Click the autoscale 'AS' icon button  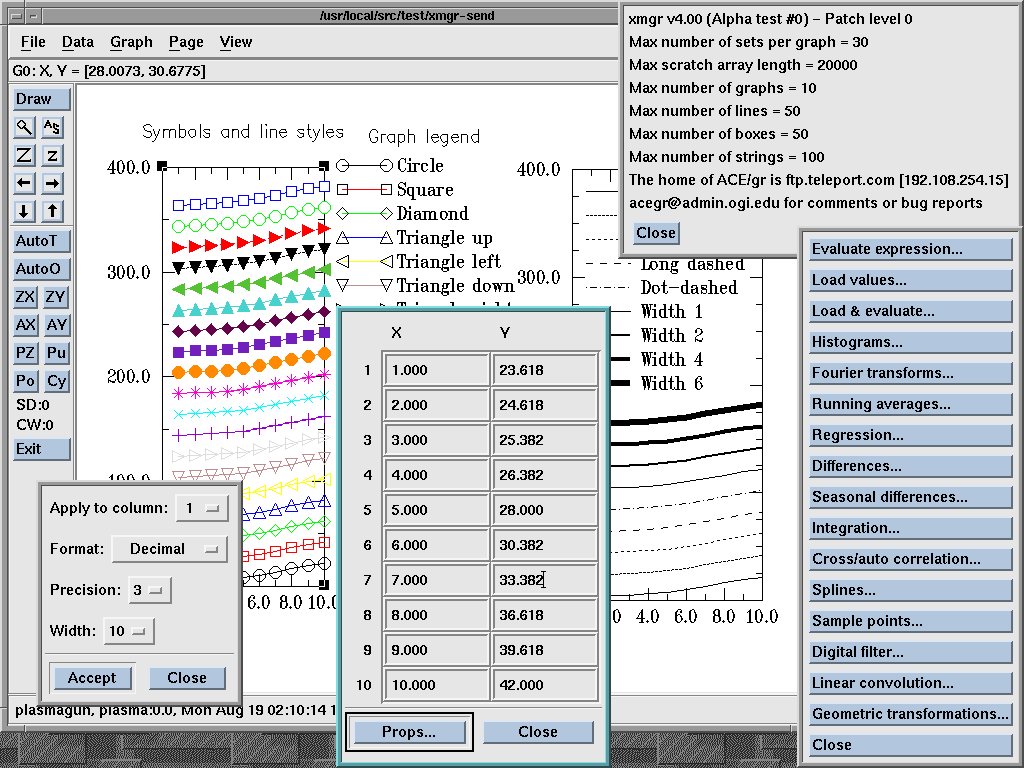pos(53,127)
